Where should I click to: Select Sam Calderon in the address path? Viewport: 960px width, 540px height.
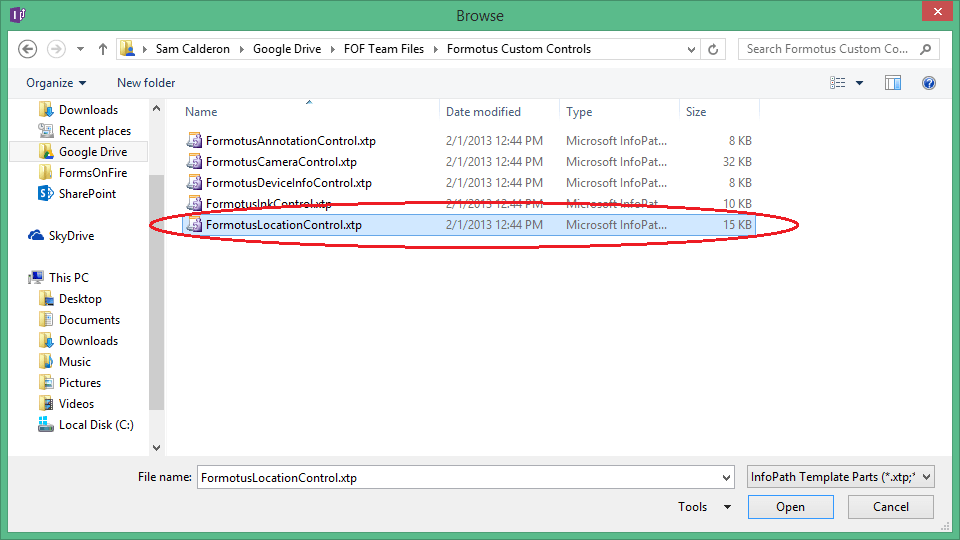192,49
